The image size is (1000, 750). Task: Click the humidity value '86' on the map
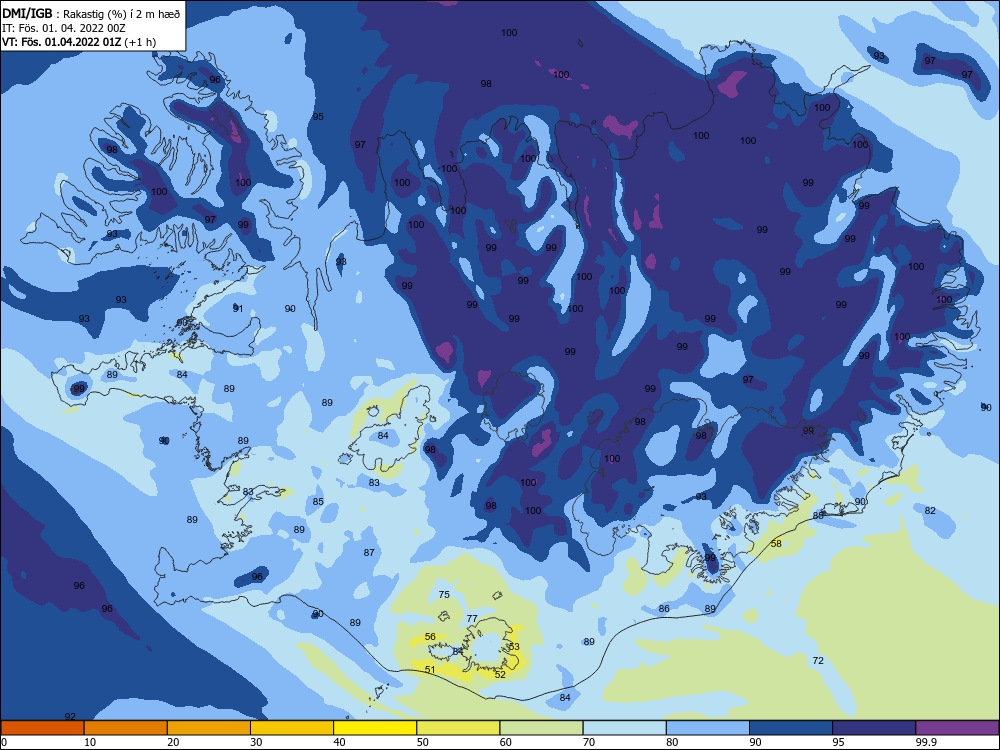pos(664,608)
